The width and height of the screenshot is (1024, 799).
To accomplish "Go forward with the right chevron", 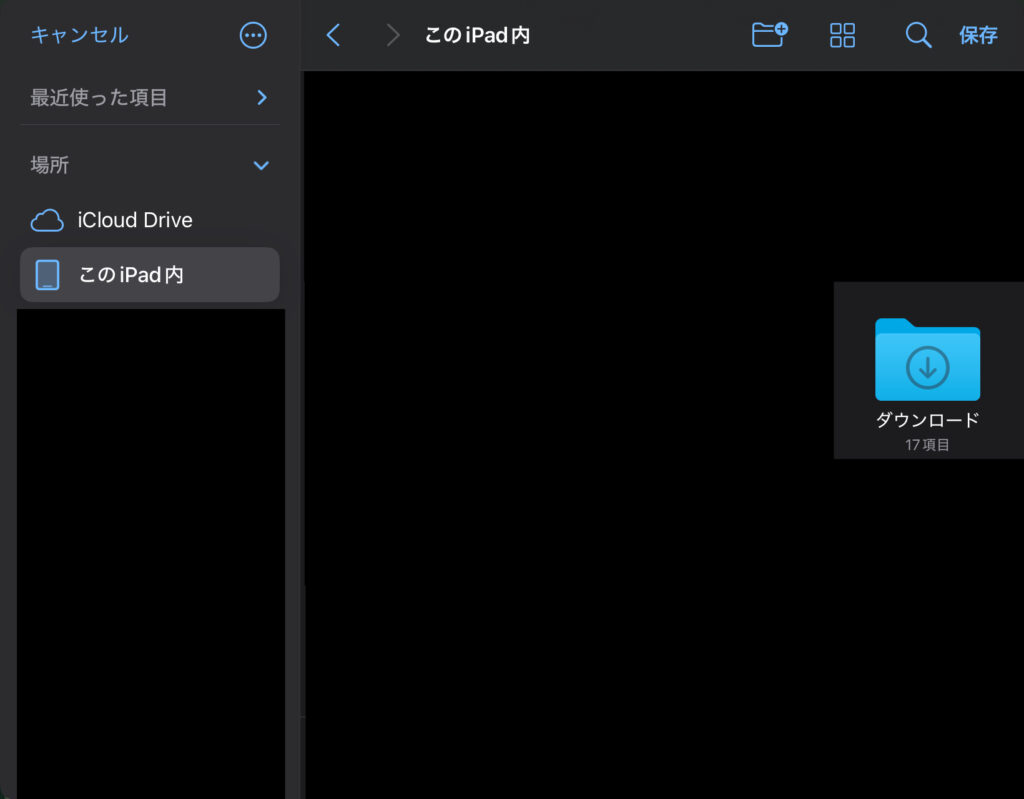I will 393,36.
